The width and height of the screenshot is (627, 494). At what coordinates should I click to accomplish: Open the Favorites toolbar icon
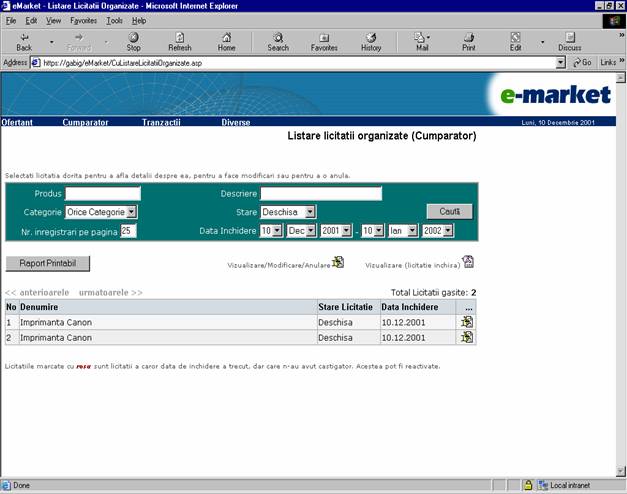point(324,38)
